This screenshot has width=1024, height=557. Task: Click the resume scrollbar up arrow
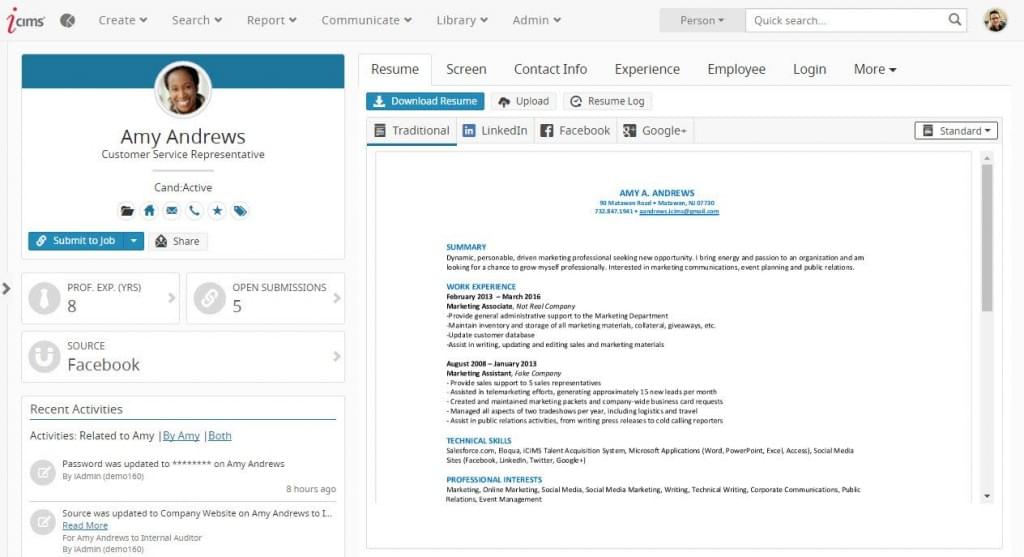(x=987, y=158)
